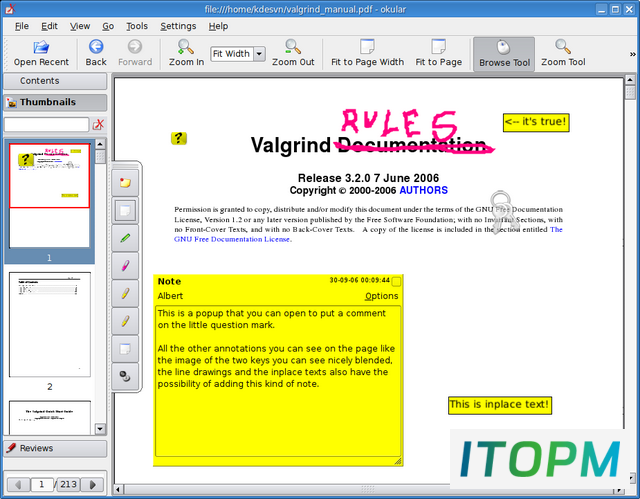Click the current page number field
Viewport: 640px width, 499px height.
pos(41,484)
